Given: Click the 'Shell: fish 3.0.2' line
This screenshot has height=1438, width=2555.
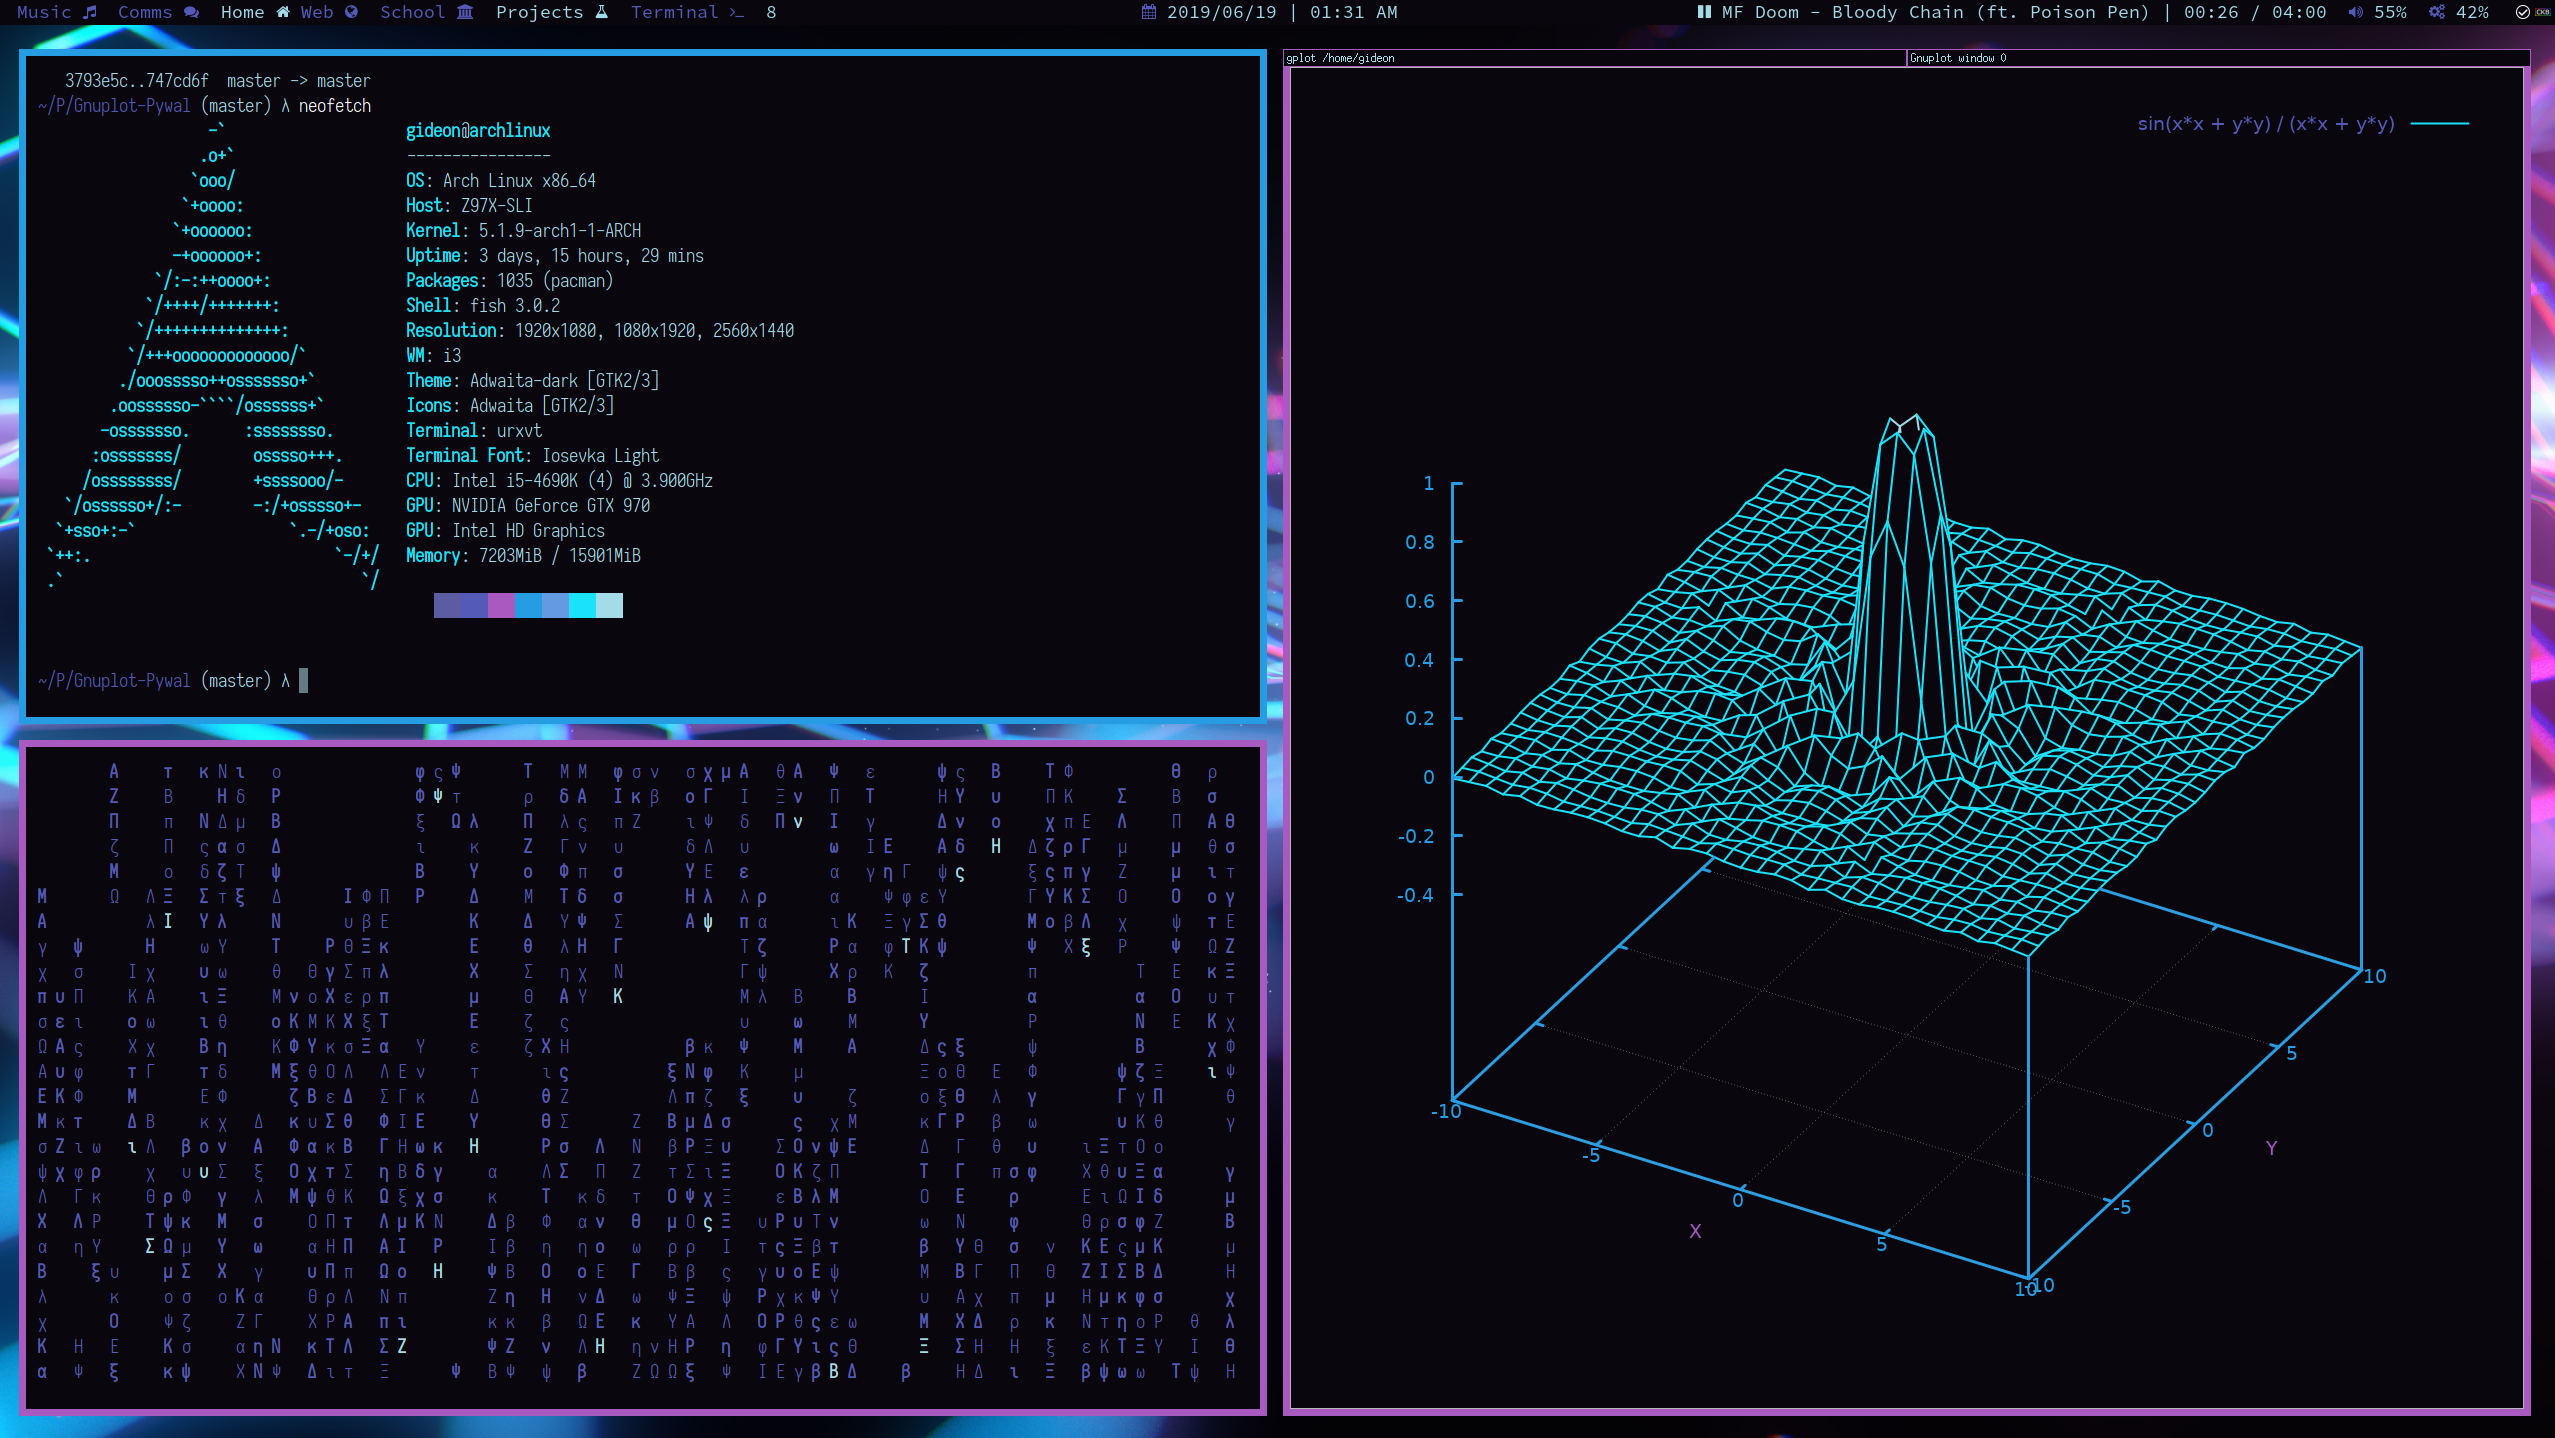Looking at the screenshot, I should coord(482,306).
